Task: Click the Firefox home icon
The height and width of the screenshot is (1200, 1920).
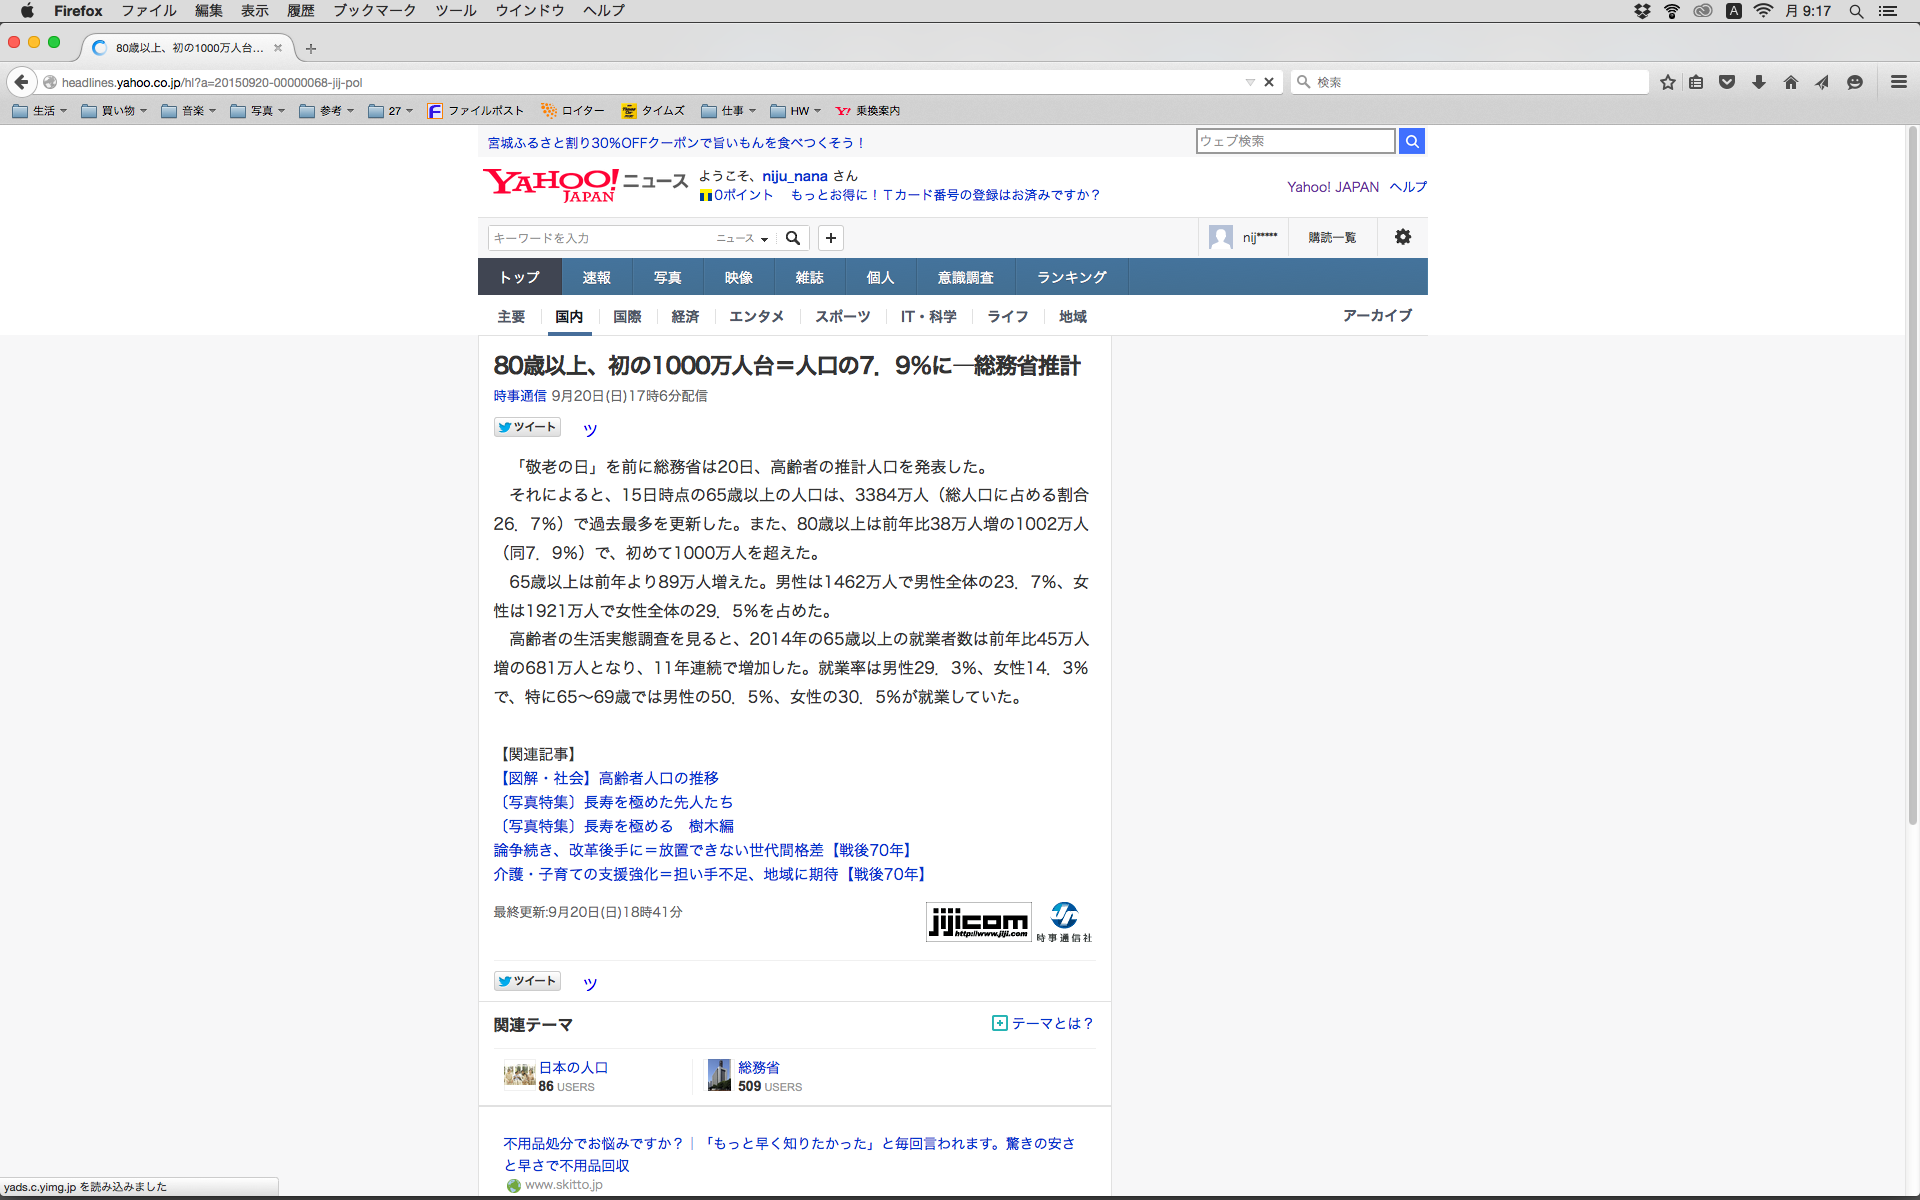Action: (1791, 82)
